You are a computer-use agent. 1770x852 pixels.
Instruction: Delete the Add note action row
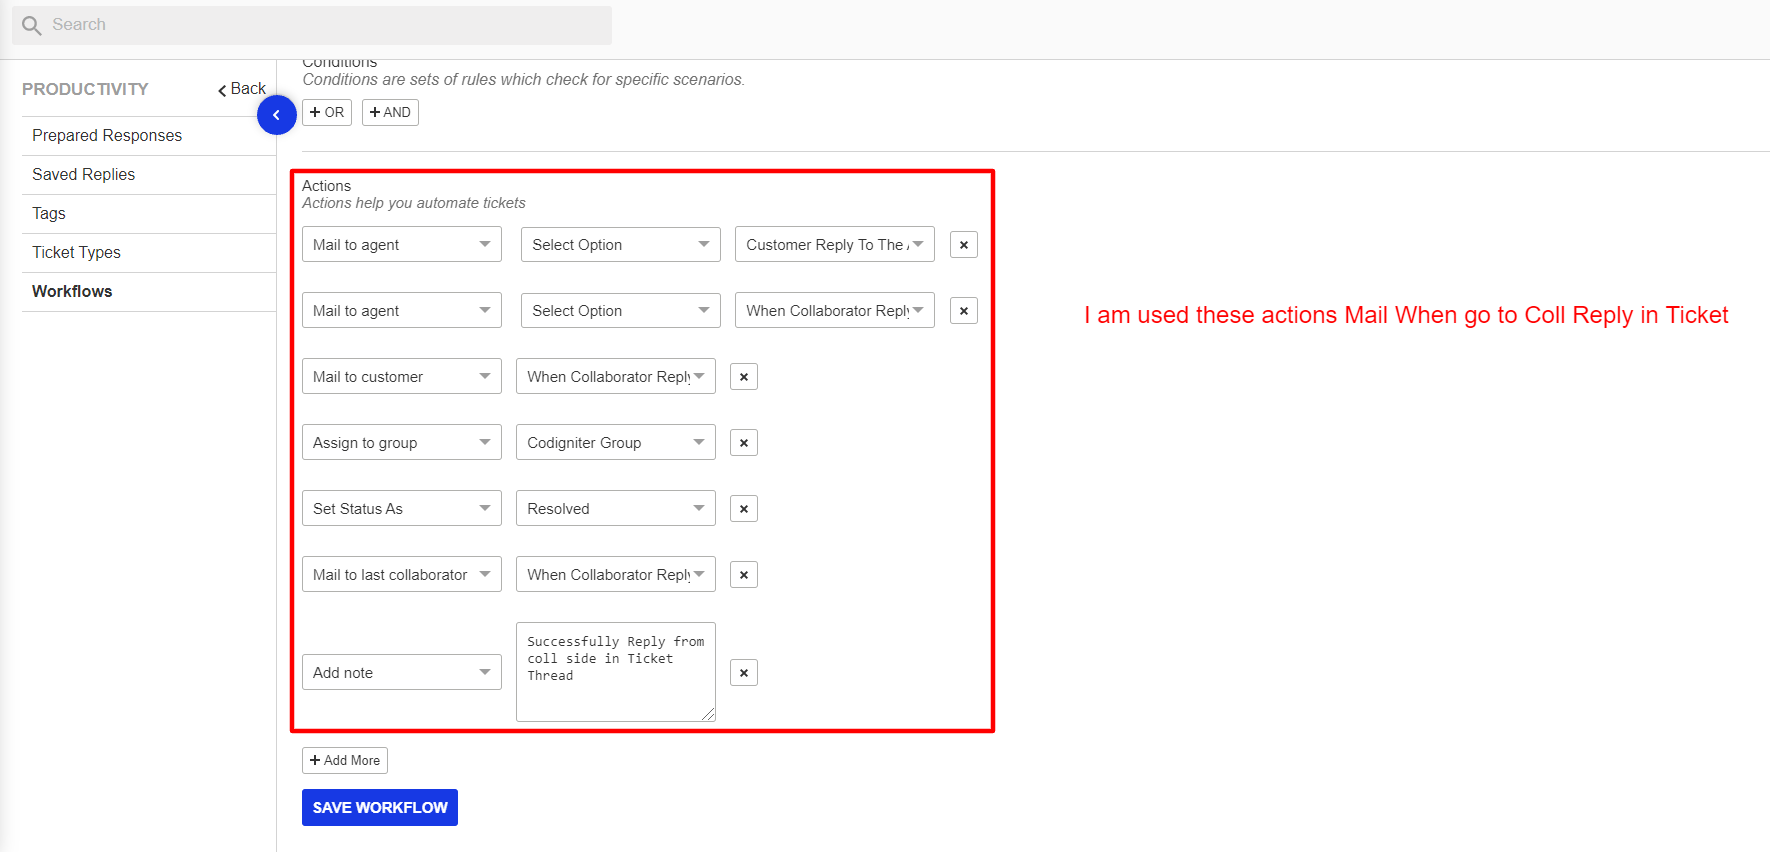click(743, 673)
